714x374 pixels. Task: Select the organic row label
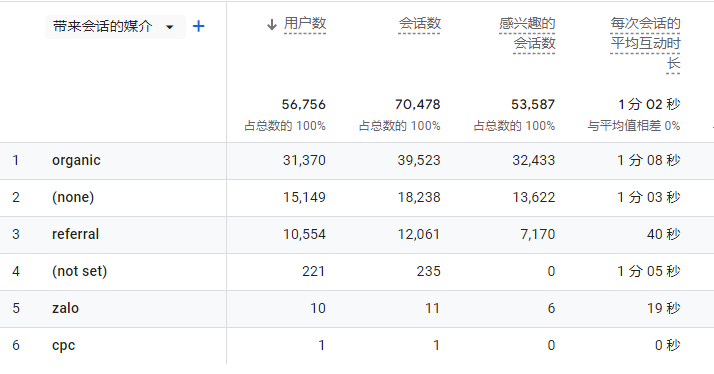[76, 160]
